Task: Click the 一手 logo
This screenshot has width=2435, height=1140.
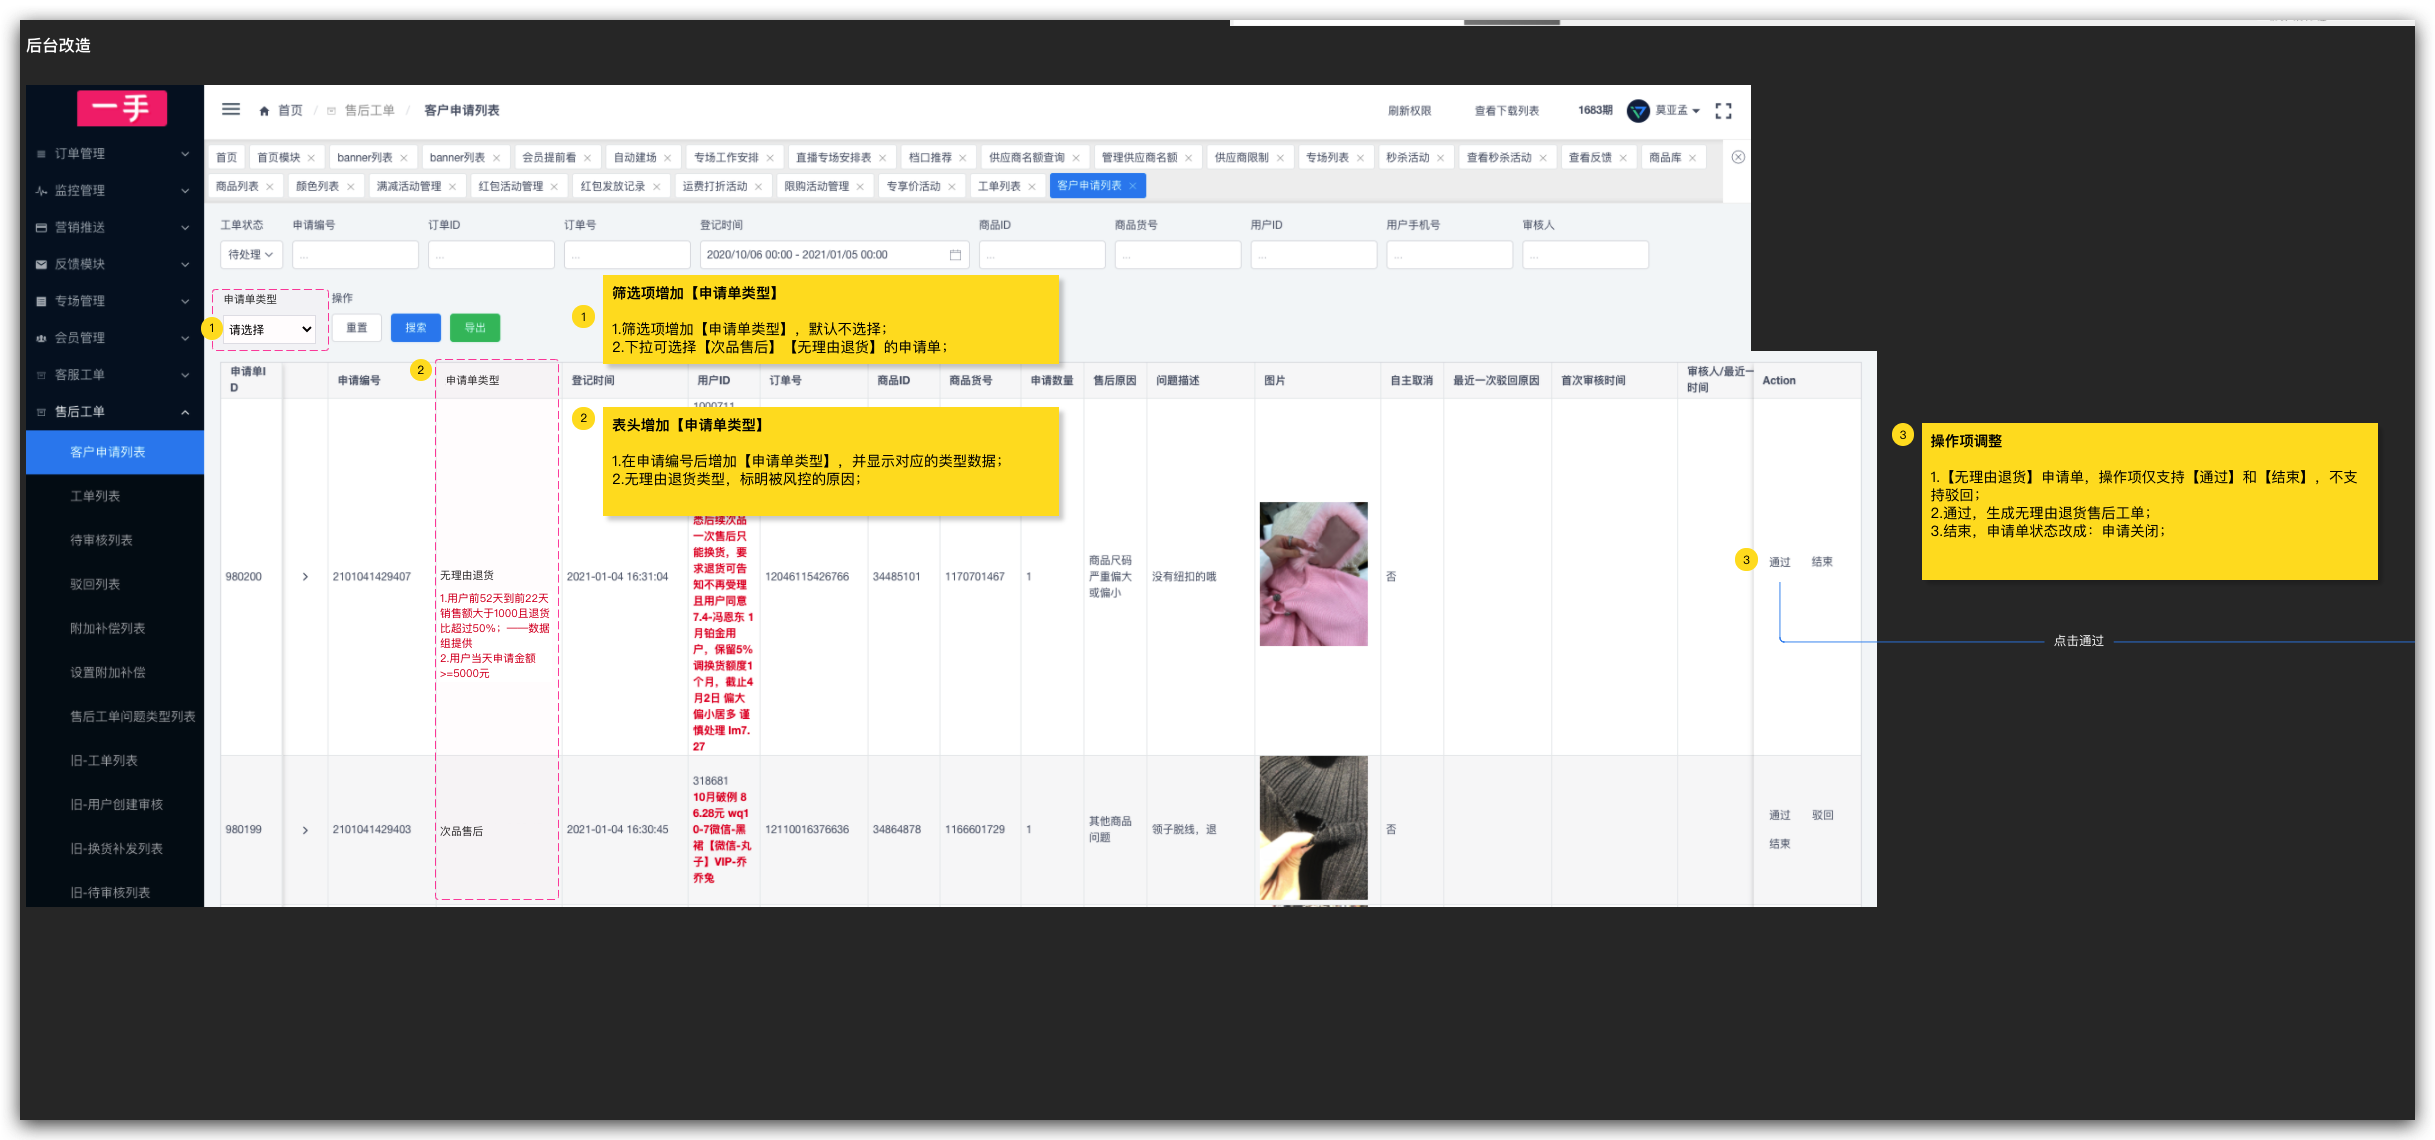Action: (x=122, y=108)
